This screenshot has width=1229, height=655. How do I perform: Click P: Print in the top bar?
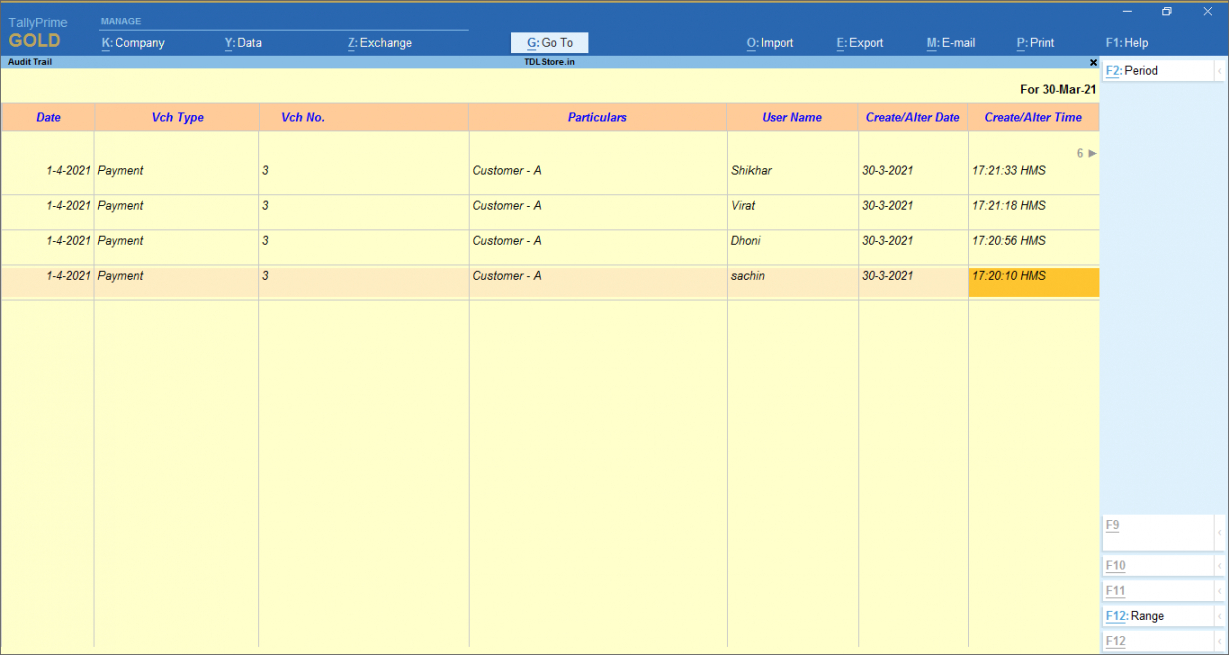point(1035,43)
